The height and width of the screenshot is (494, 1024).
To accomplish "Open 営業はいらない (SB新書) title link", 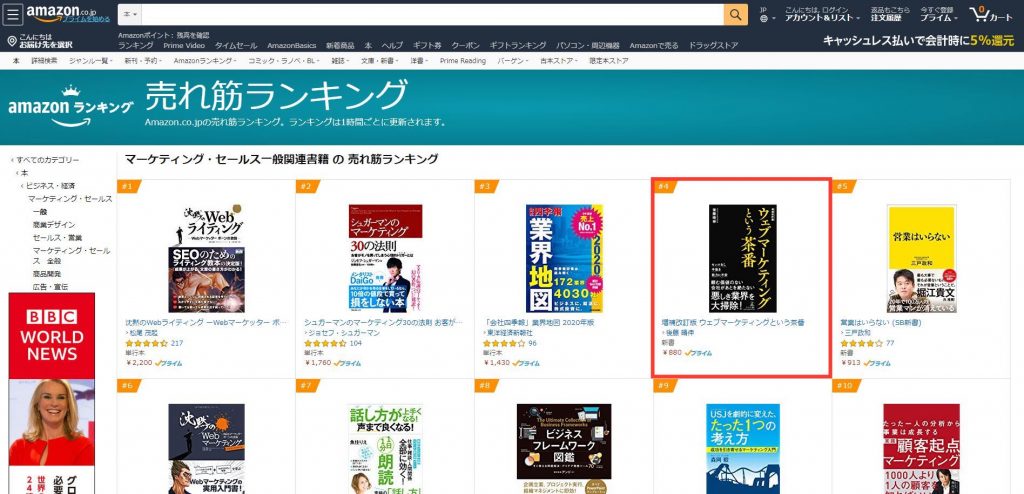I will (x=879, y=323).
